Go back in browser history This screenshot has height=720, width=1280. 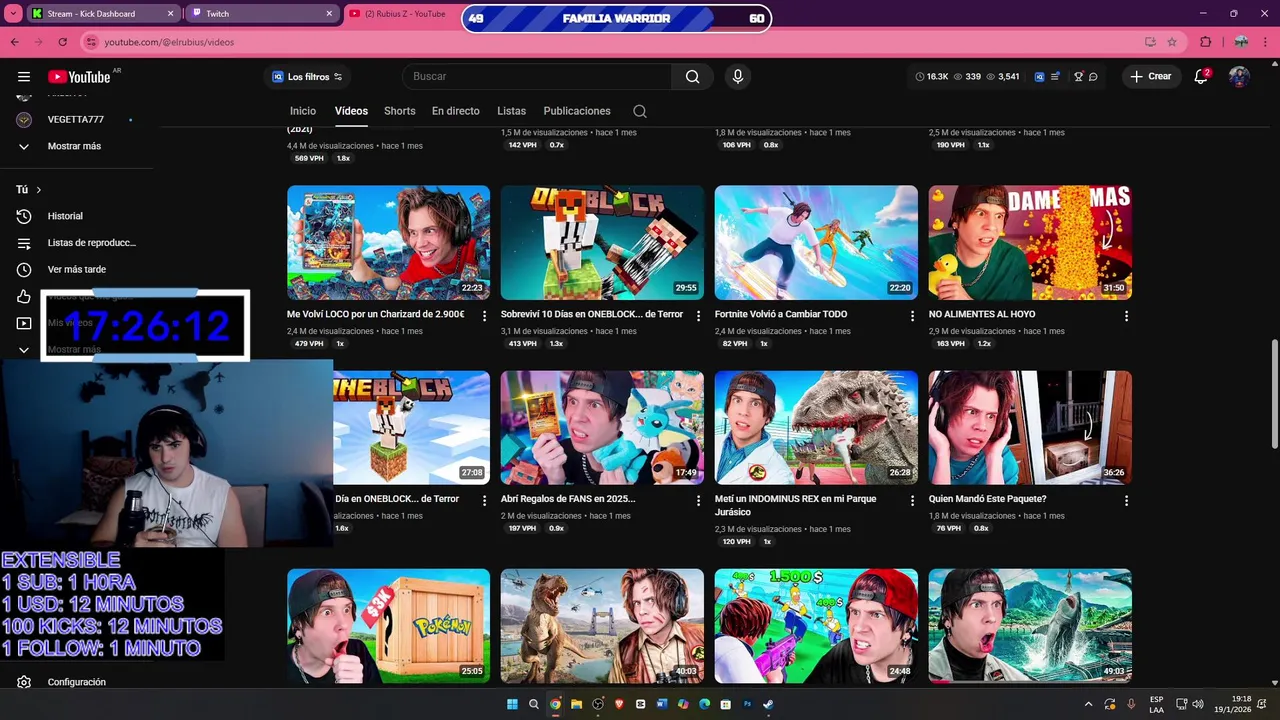(x=15, y=42)
